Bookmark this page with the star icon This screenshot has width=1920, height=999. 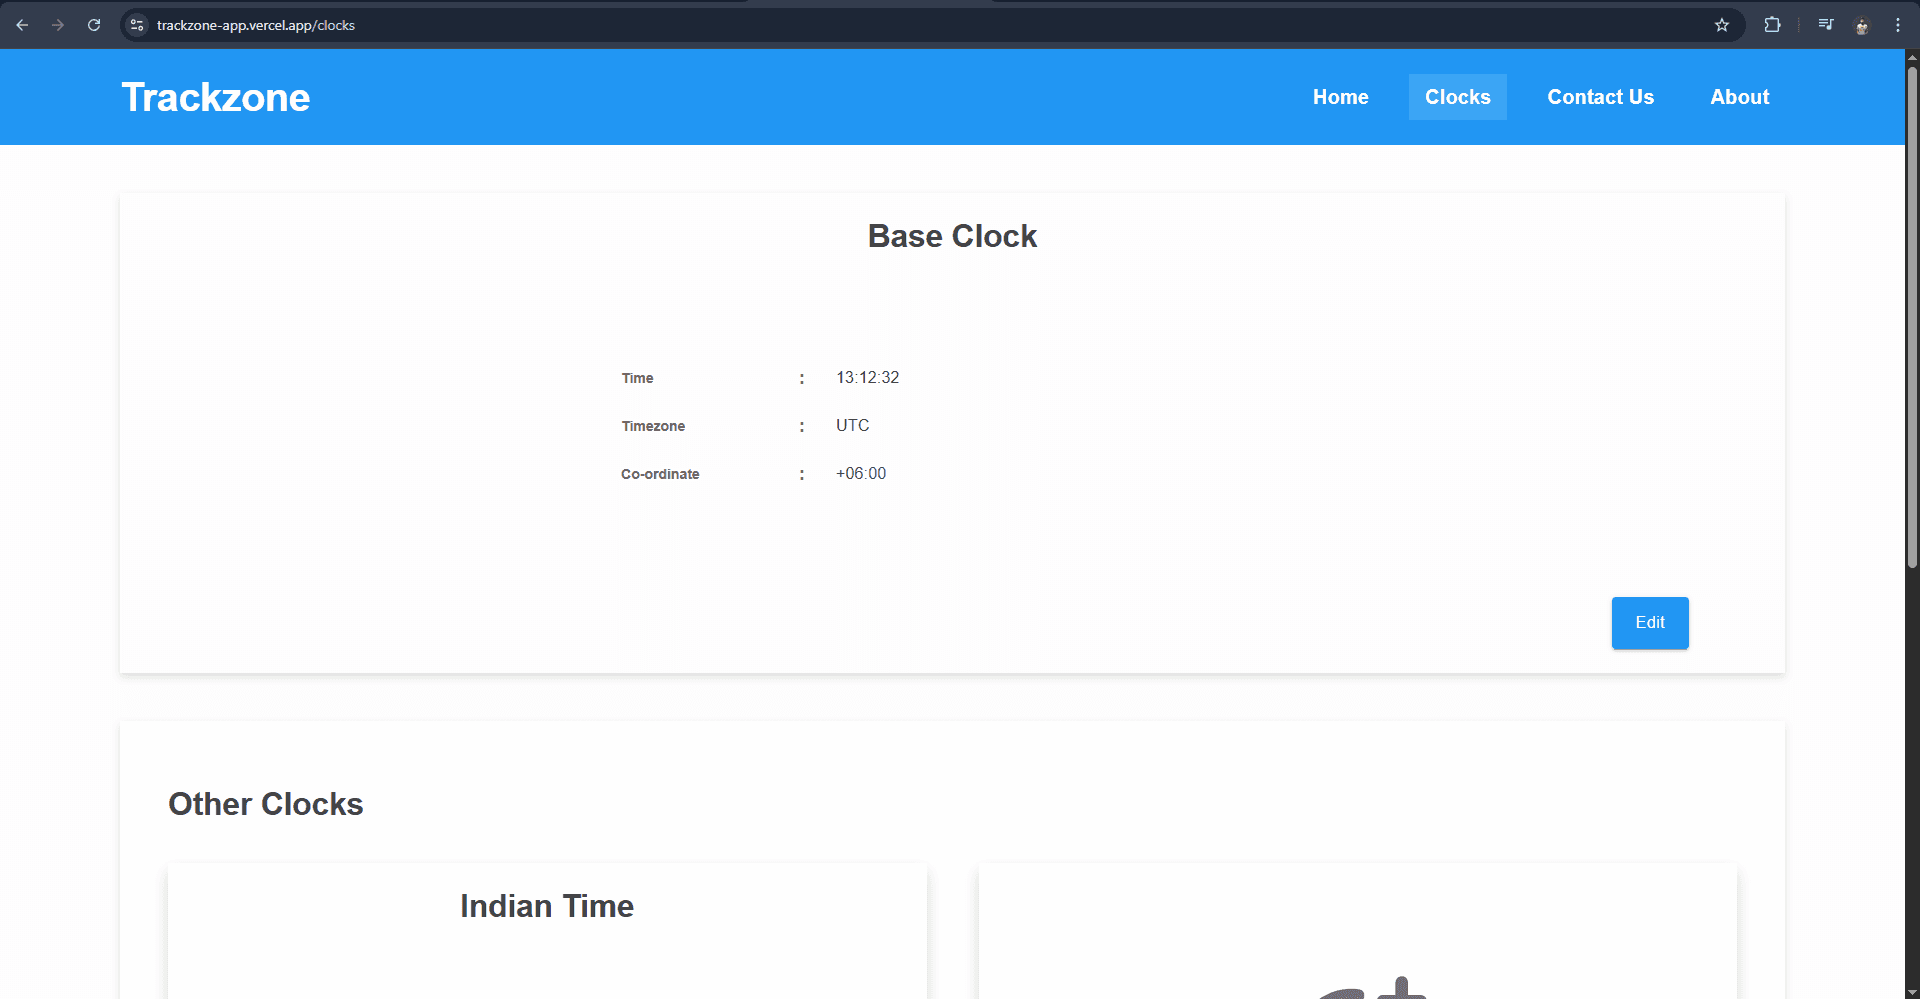[x=1723, y=25]
